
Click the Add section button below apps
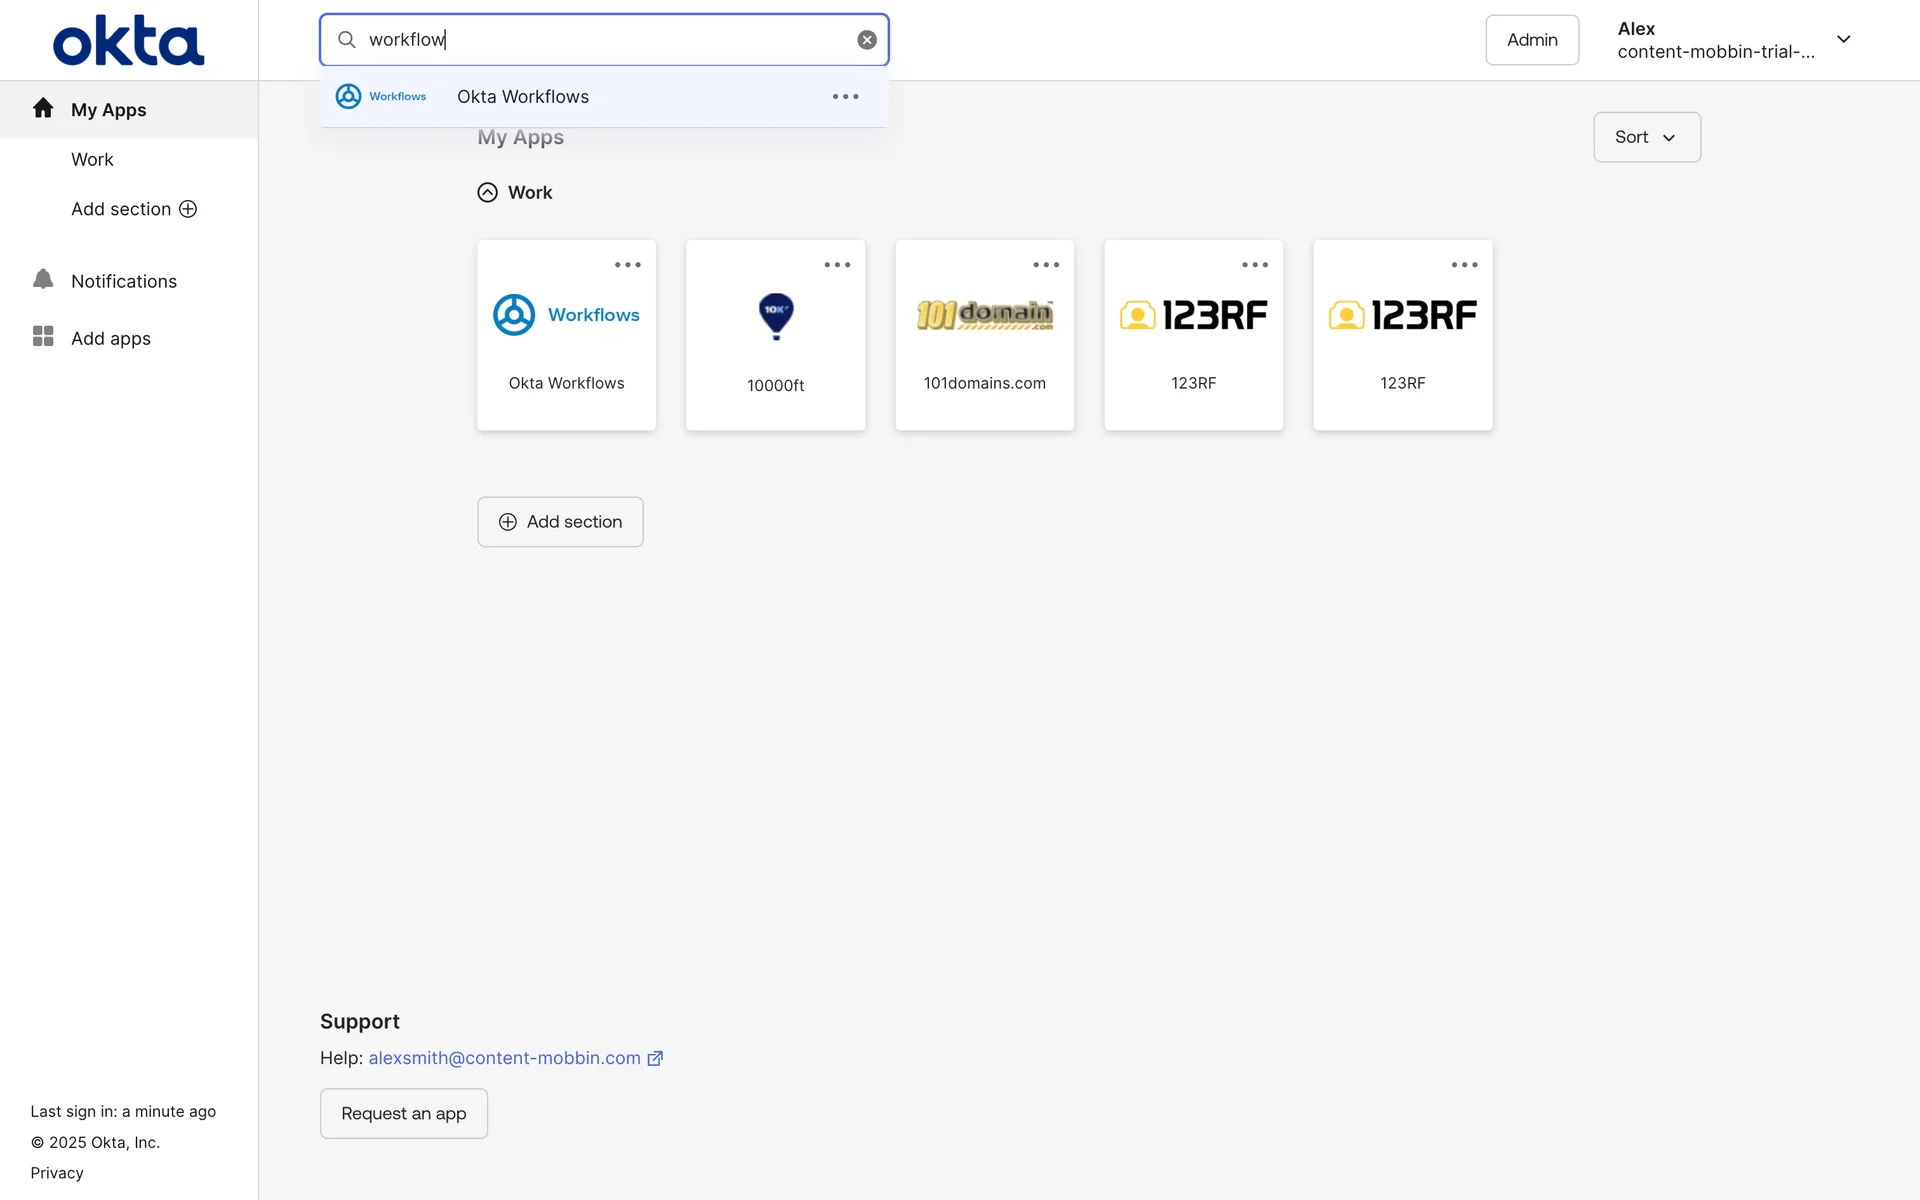coord(560,522)
